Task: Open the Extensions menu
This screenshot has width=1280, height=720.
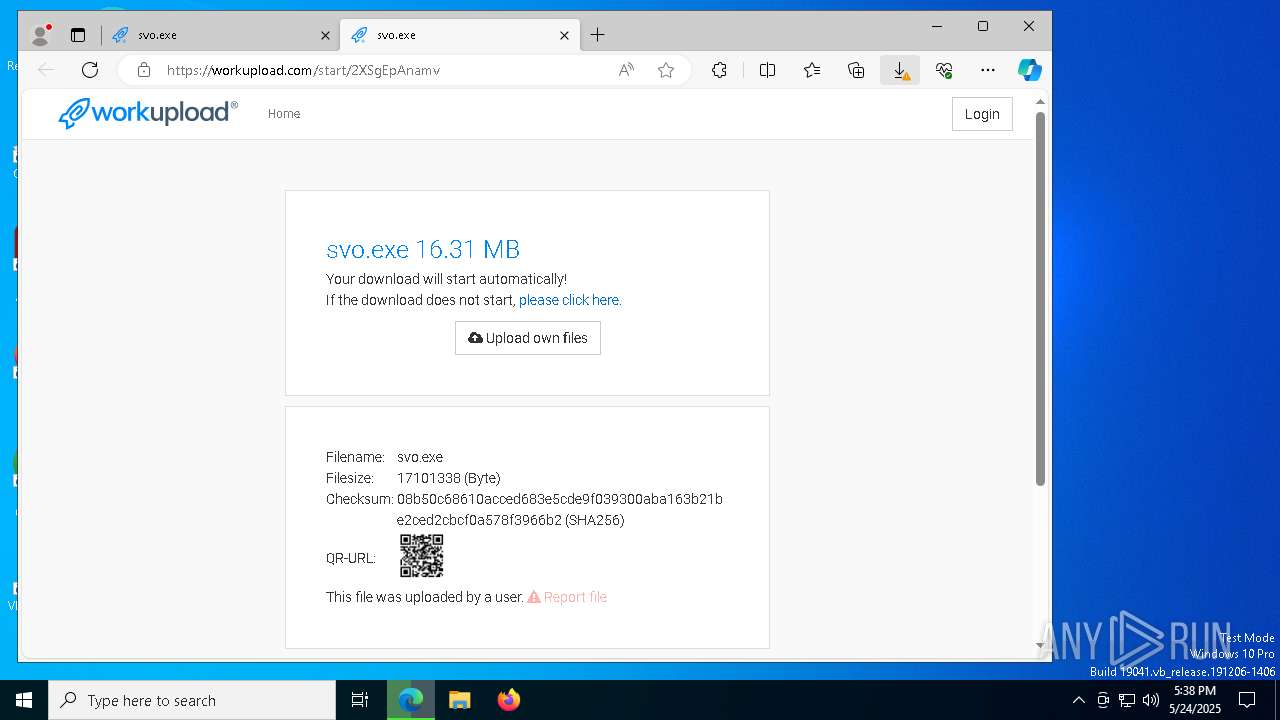Action: pos(719,70)
